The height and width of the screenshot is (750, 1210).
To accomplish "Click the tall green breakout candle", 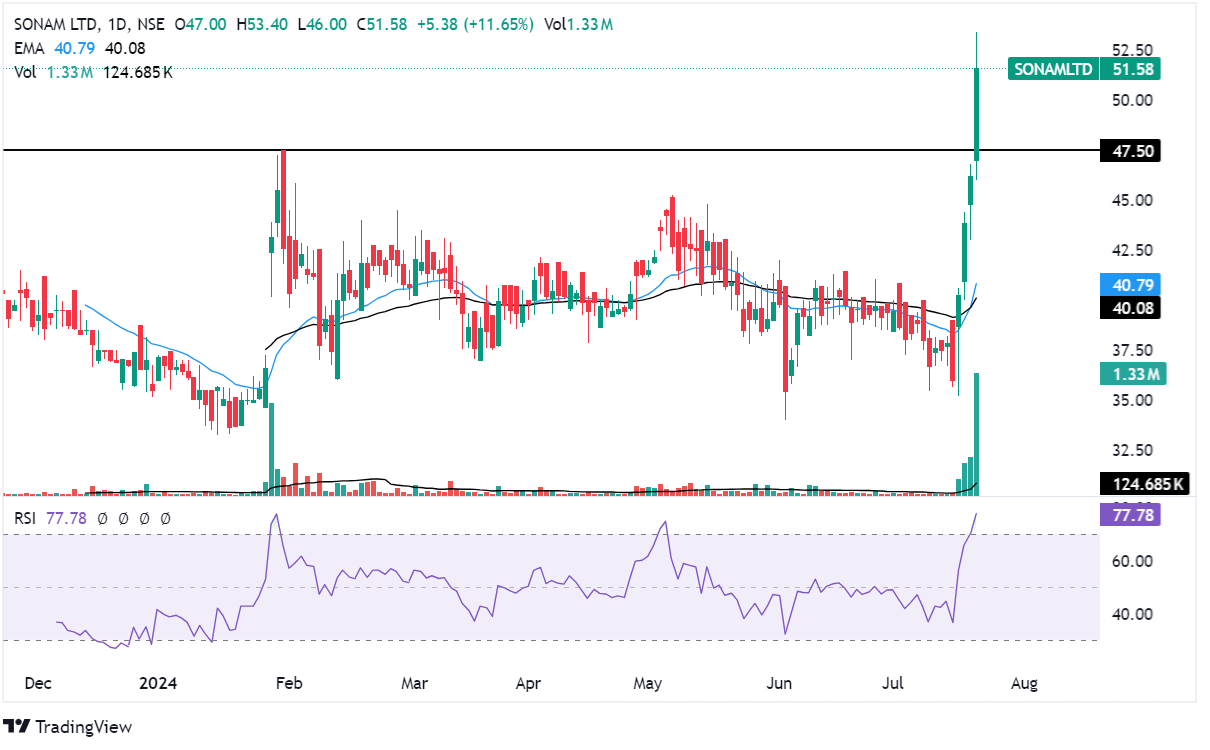I will [x=976, y=110].
